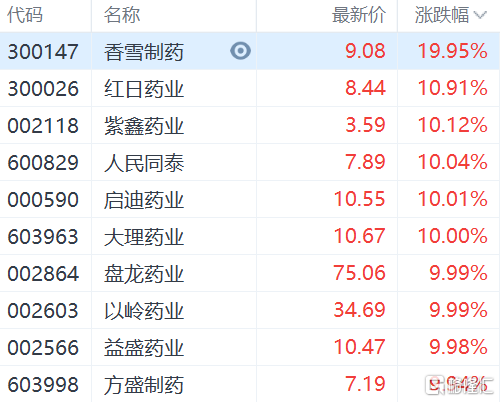Open stock code 002118
The width and height of the screenshot is (500, 402).
coord(43,126)
